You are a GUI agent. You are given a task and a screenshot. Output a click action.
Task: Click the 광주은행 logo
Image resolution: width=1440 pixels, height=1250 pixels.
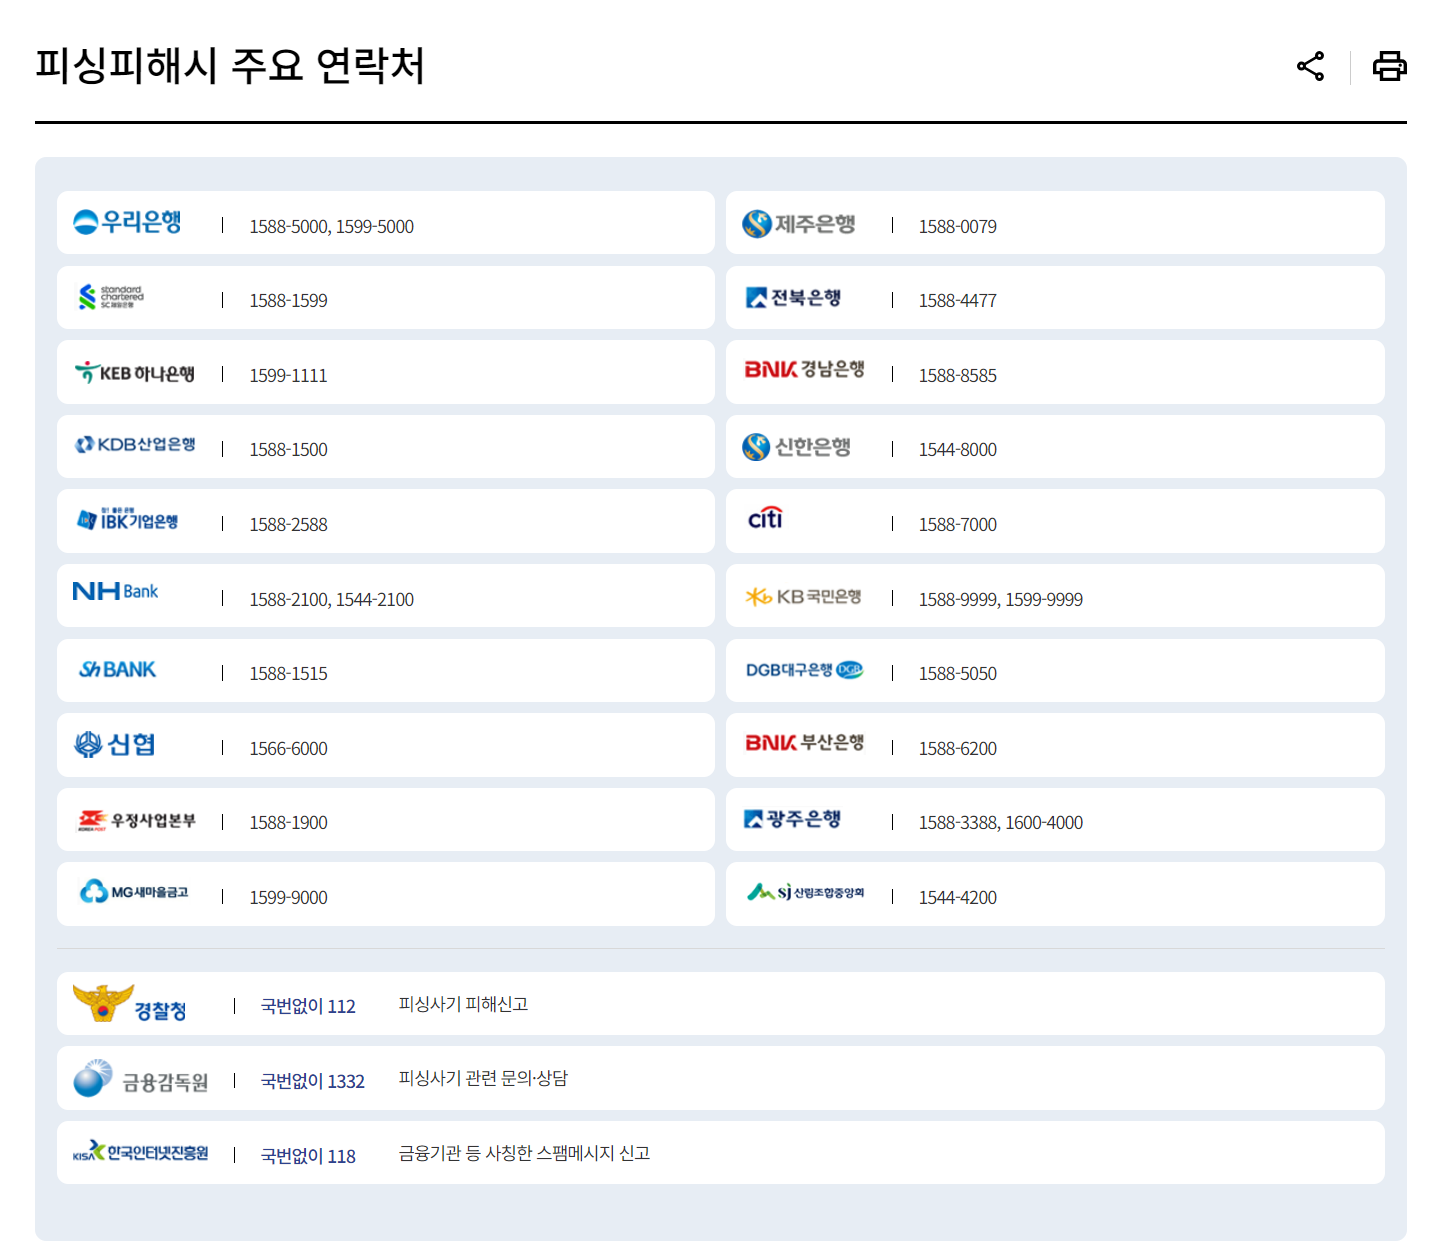[793, 819]
